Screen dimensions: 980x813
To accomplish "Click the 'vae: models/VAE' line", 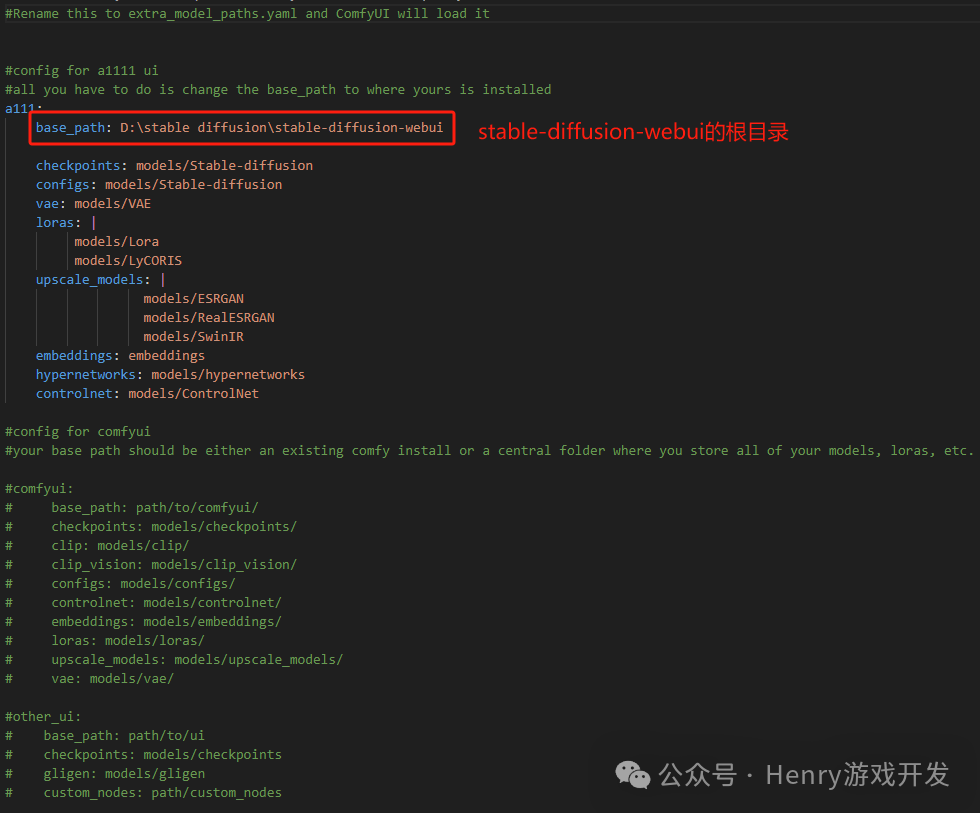I will point(93,204).
